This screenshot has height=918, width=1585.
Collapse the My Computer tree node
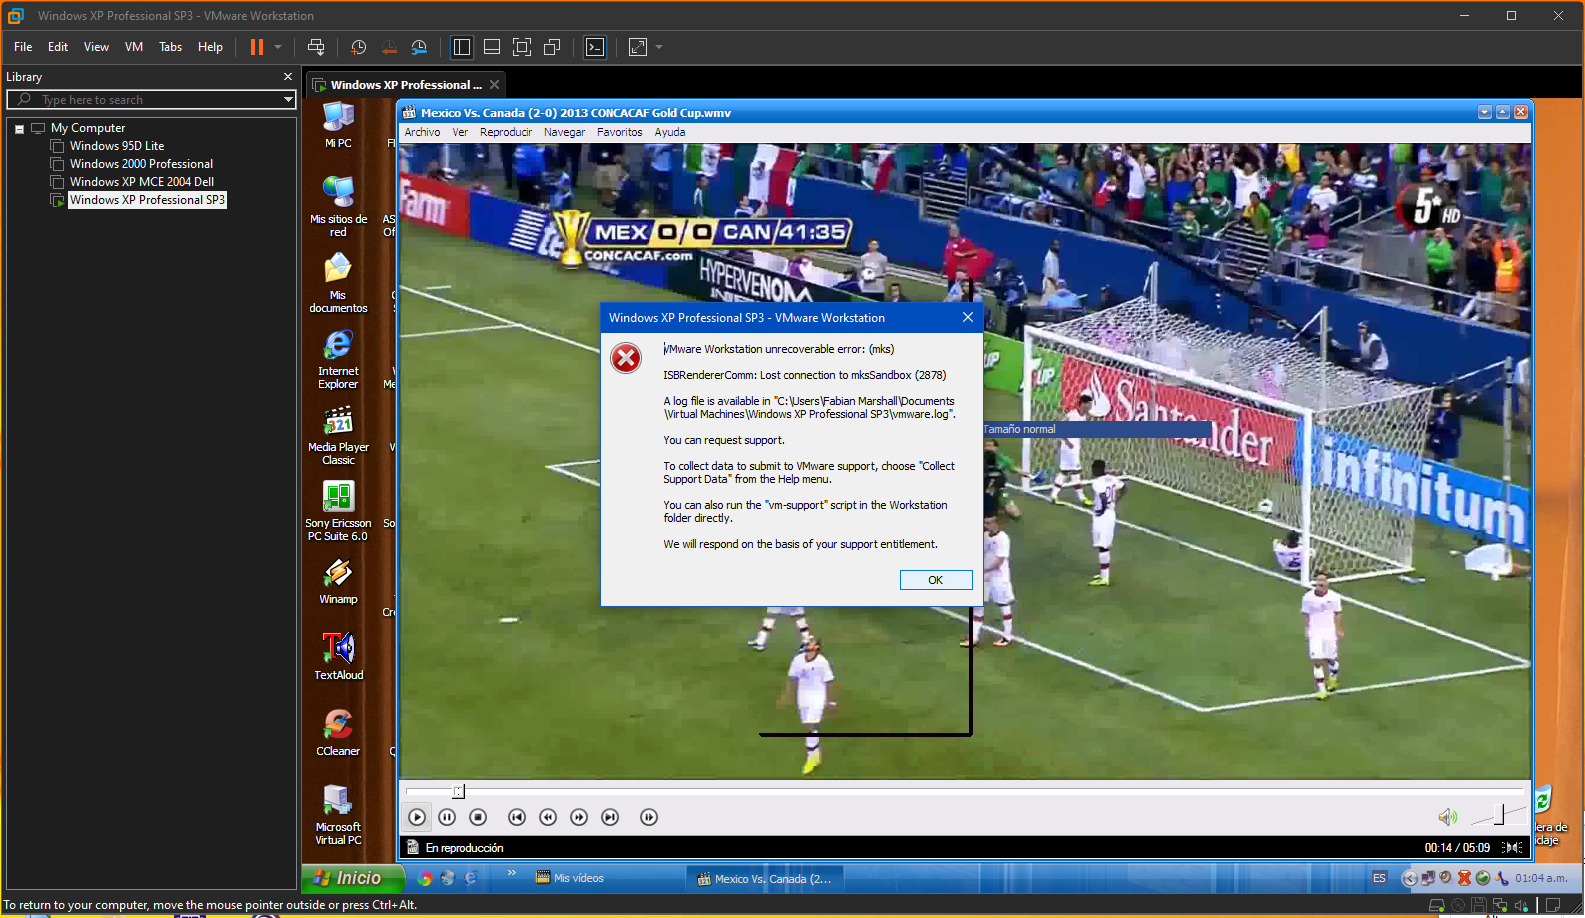[x=19, y=129]
